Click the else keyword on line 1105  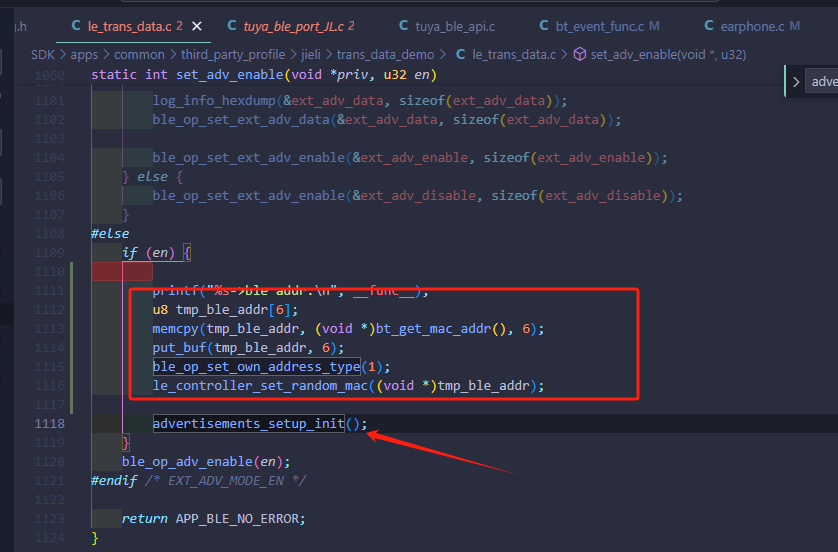pos(152,176)
